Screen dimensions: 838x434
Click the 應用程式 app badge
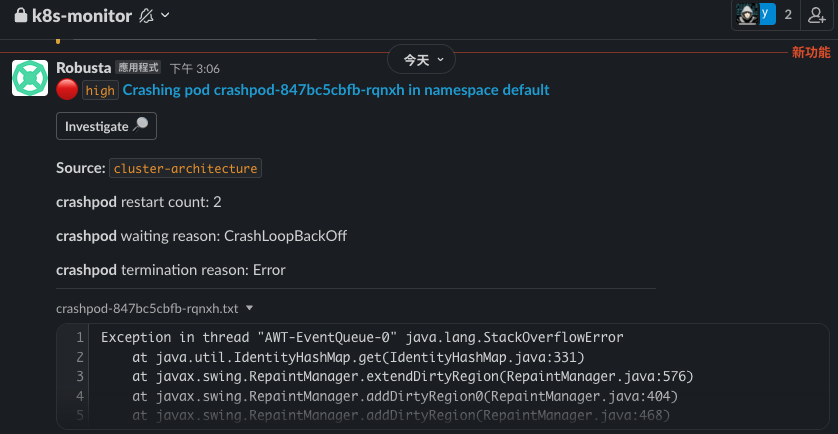point(138,67)
